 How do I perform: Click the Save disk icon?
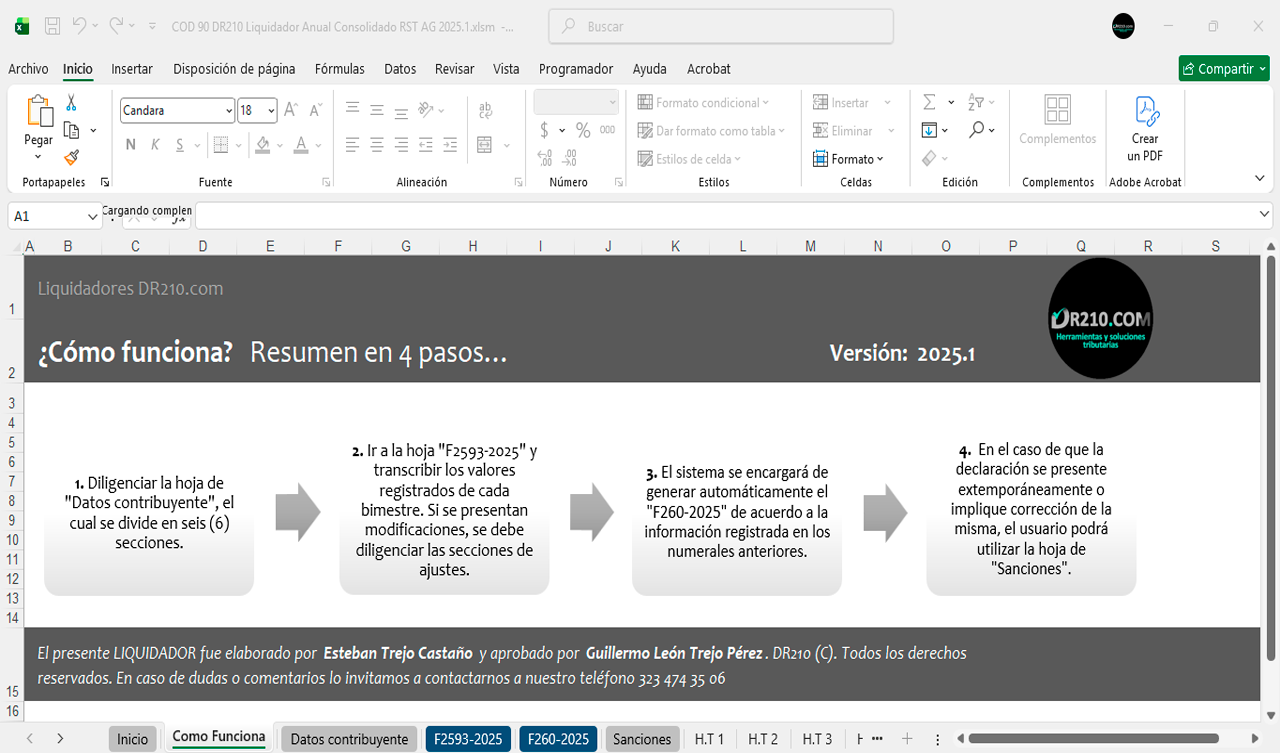(53, 26)
